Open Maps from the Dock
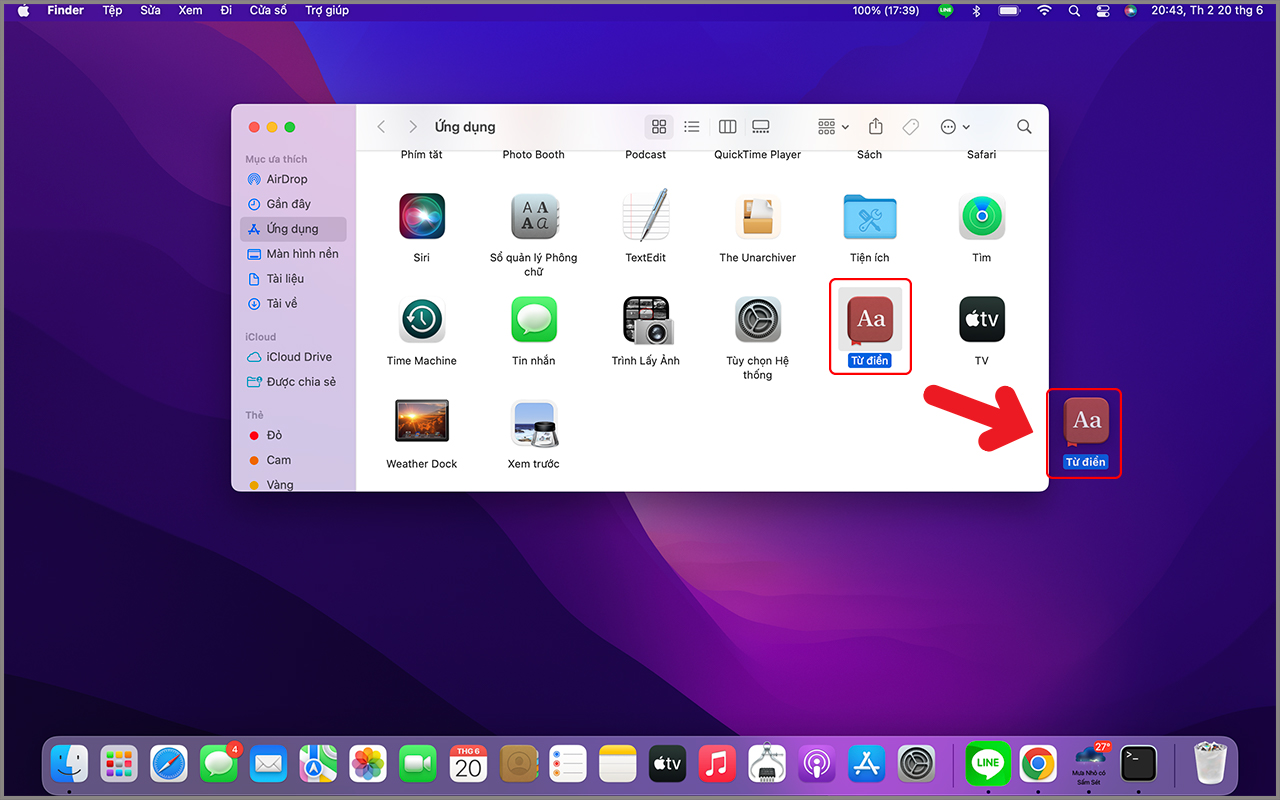 319,765
